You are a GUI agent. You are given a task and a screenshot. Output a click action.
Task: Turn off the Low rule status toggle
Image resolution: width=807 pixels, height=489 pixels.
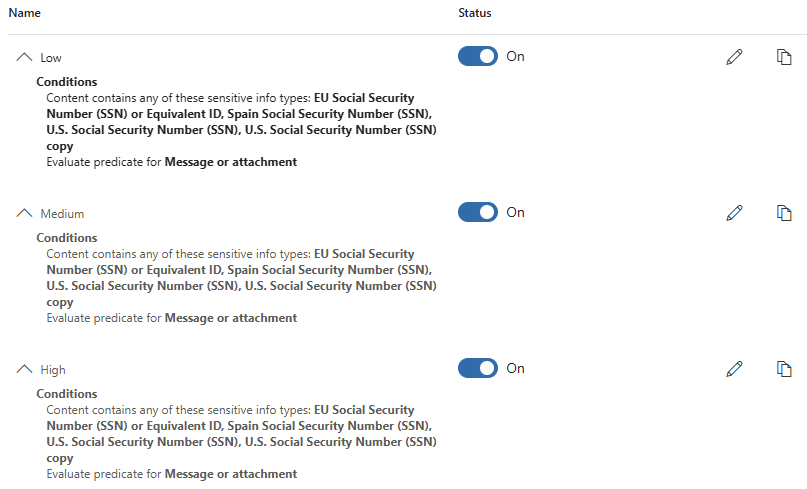click(x=478, y=57)
